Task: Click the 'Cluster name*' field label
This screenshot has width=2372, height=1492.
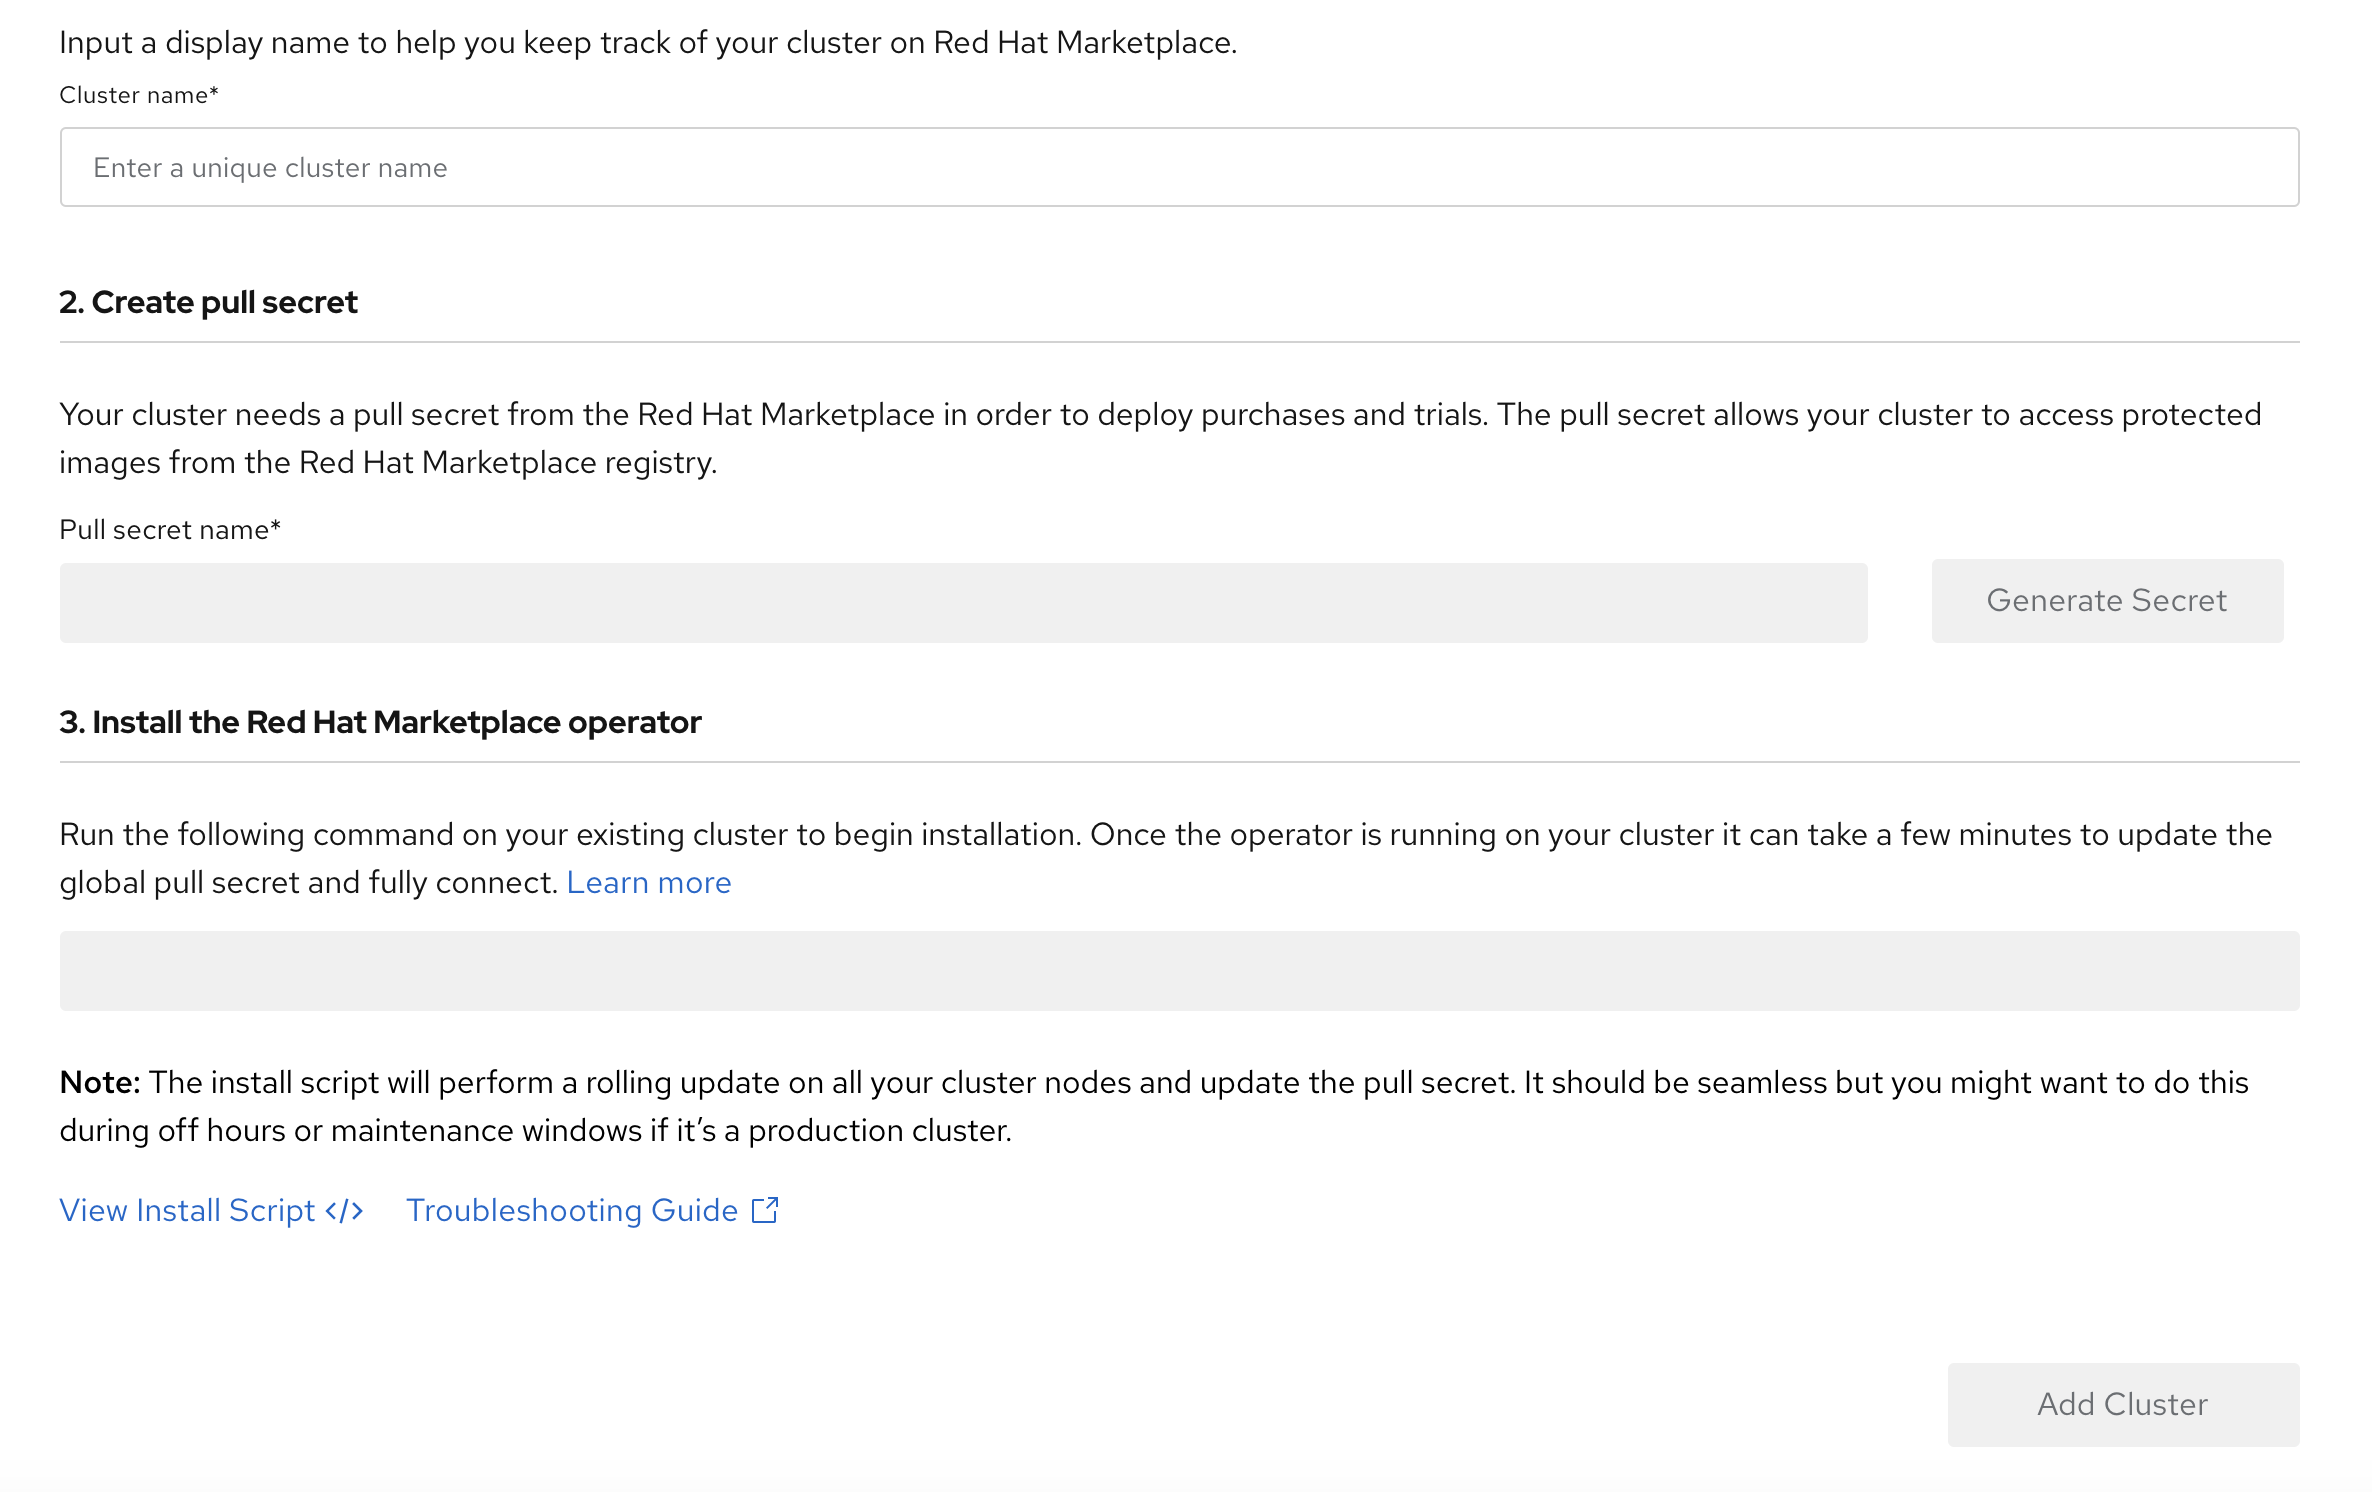Action: (x=138, y=95)
